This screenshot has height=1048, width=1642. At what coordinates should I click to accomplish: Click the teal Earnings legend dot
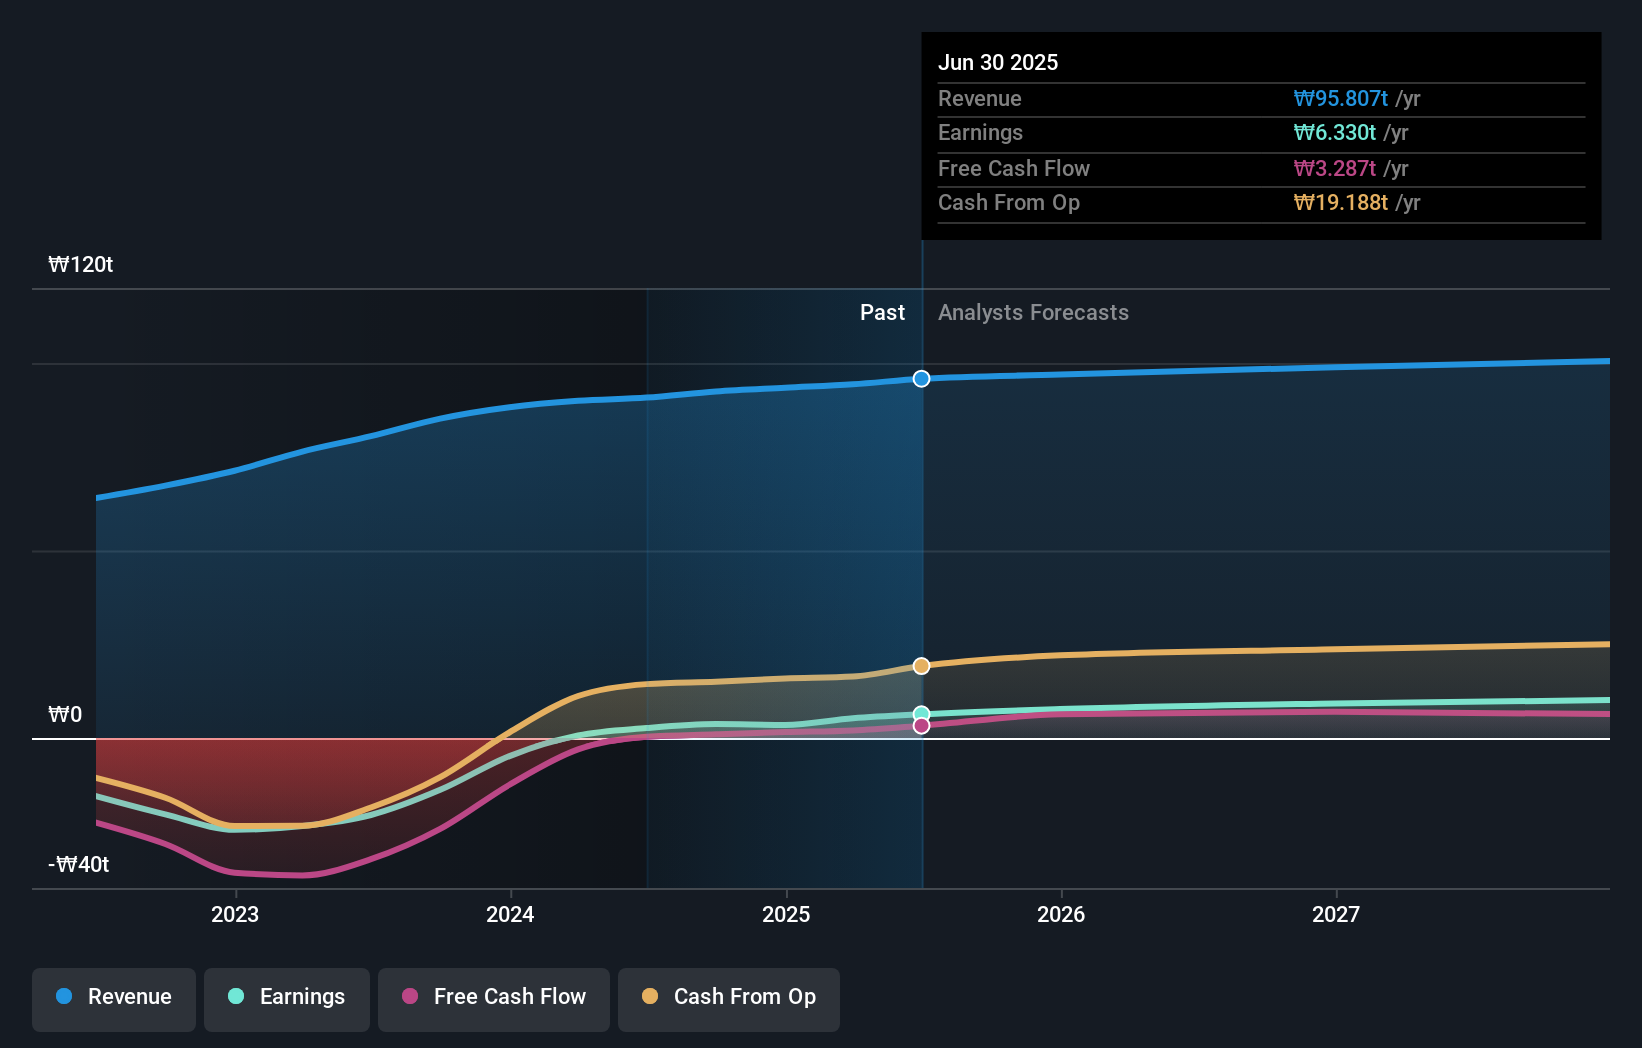(x=236, y=996)
